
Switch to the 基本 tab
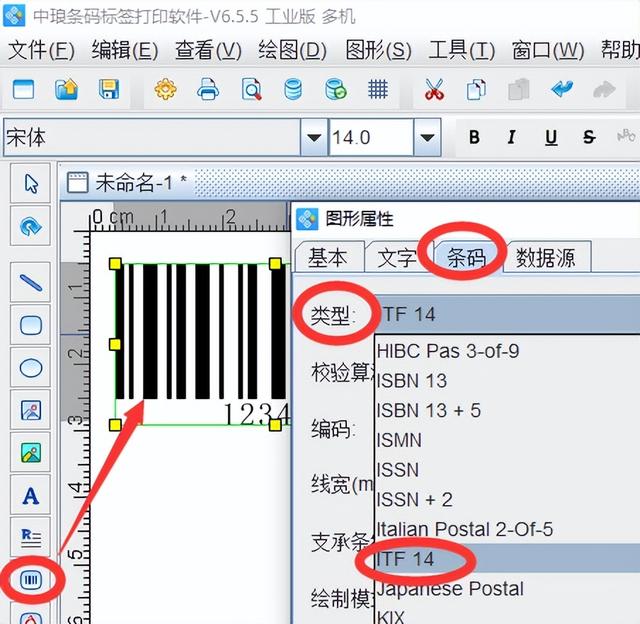(x=328, y=257)
